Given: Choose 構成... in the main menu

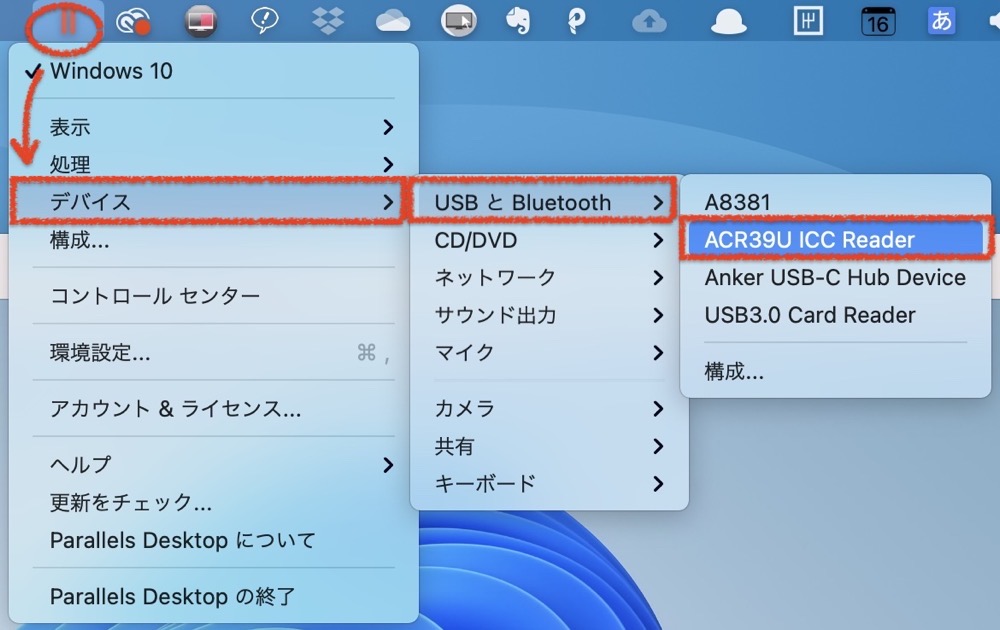Looking at the screenshot, I should point(214,240).
